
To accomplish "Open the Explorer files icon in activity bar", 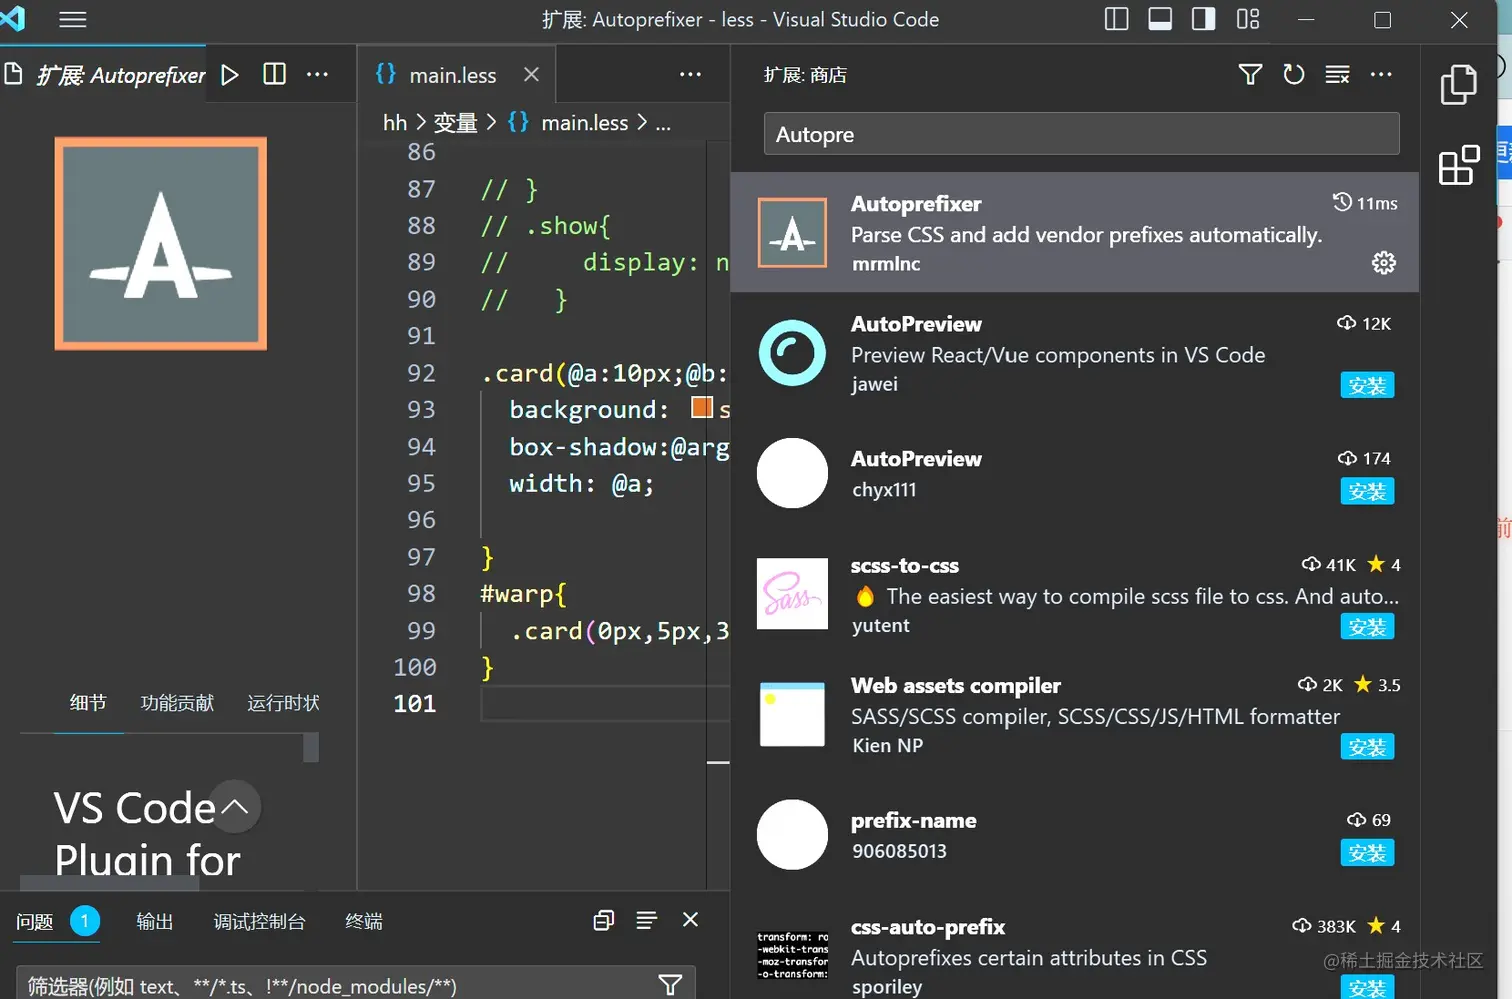I will (x=1458, y=85).
